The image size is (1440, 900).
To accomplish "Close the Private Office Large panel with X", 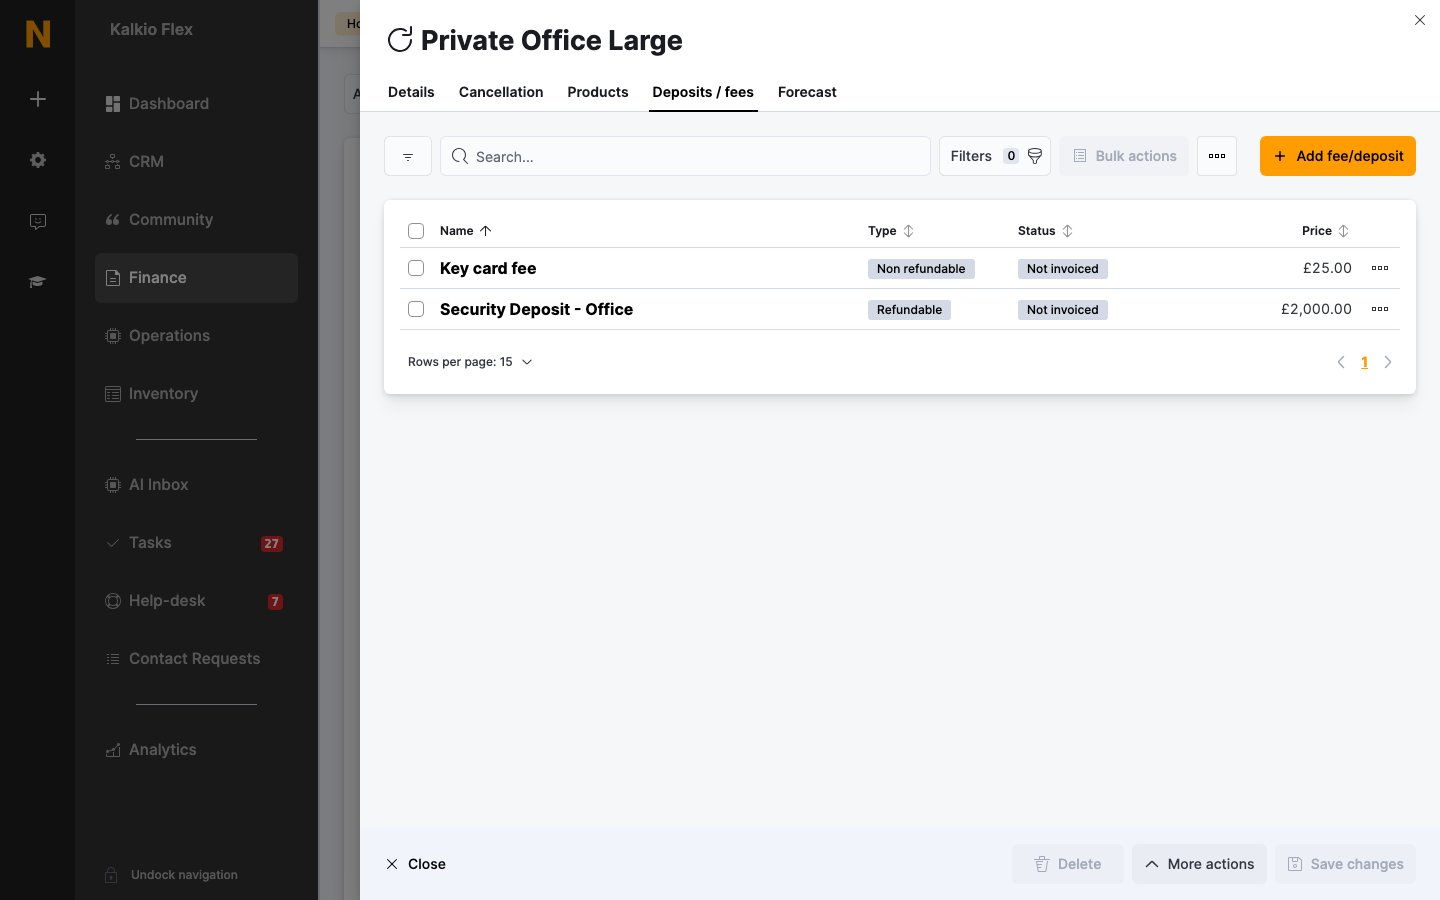I will (x=1420, y=20).
